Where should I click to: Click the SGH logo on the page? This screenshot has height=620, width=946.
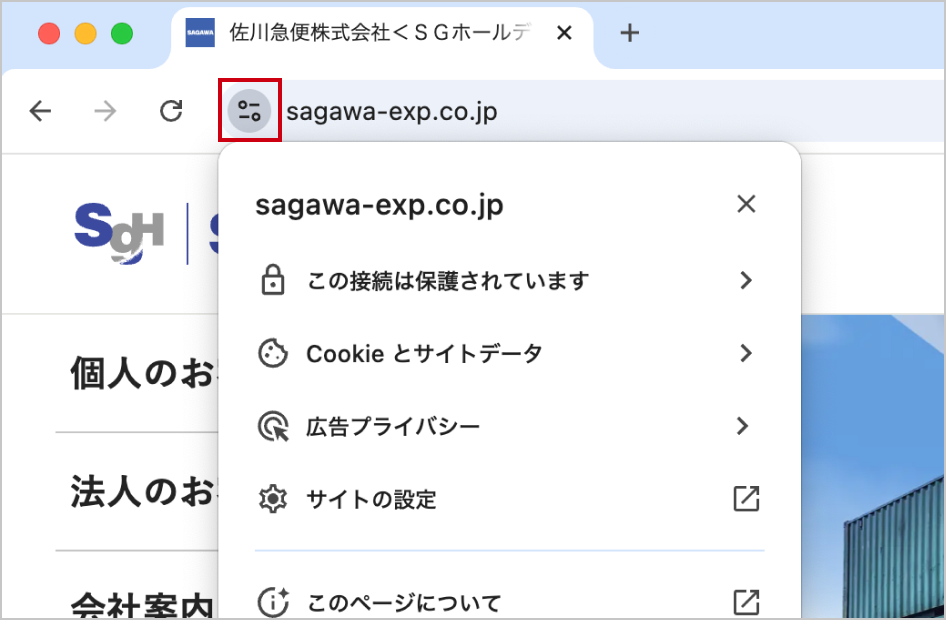click(119, 234)
